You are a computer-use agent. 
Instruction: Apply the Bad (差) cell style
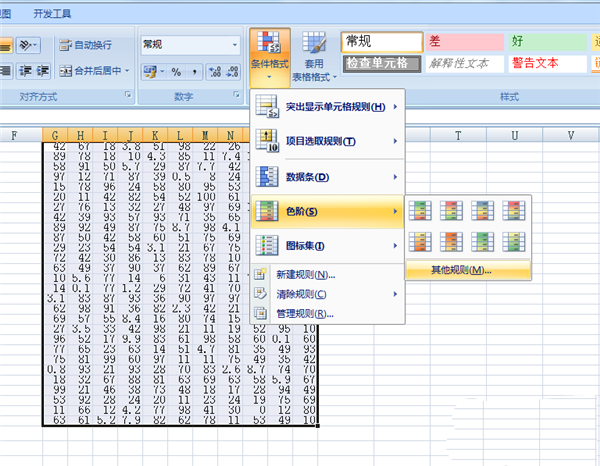click(465, 42)
